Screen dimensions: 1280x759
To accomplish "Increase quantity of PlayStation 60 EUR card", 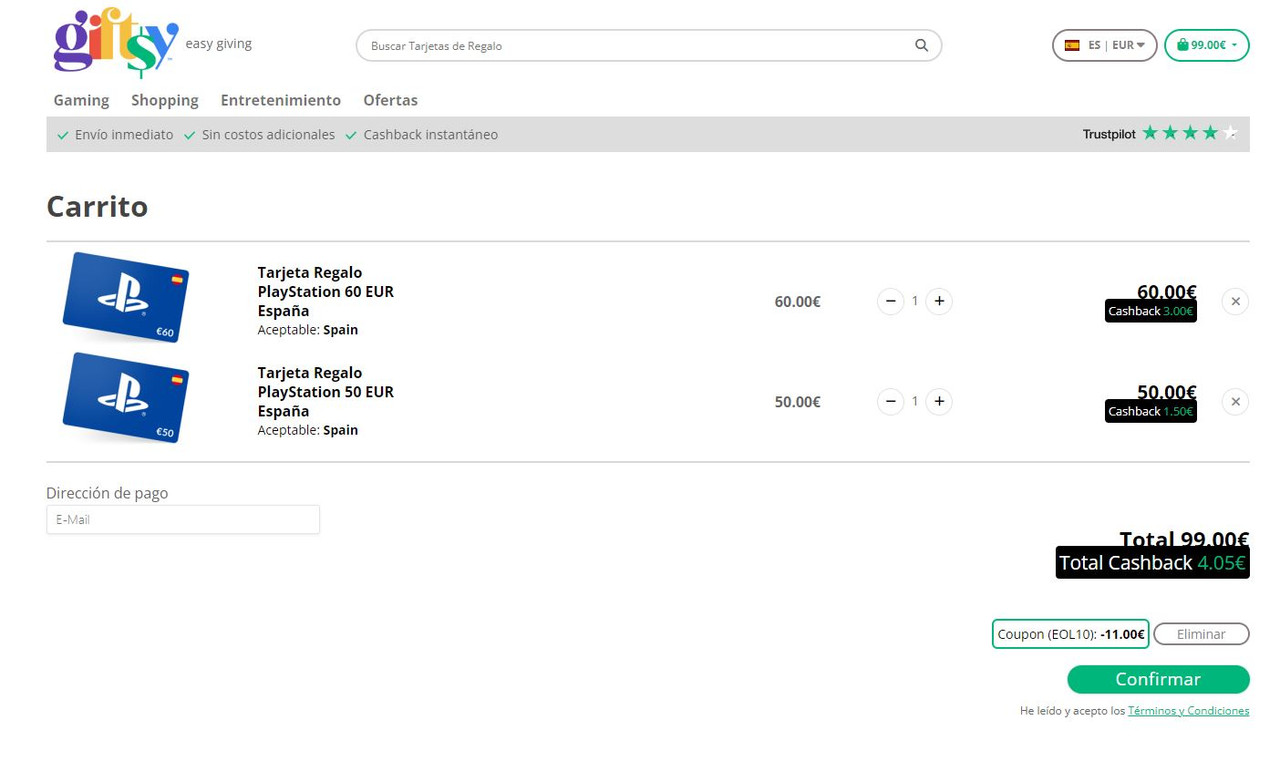I will click(939, 301).
